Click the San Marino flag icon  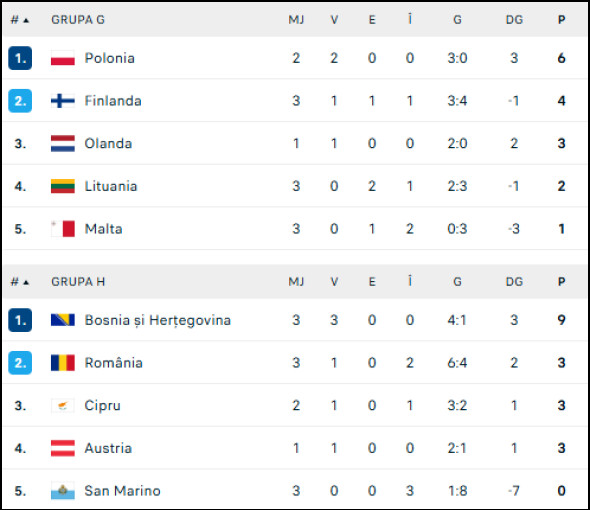click(x=63, y=491)
